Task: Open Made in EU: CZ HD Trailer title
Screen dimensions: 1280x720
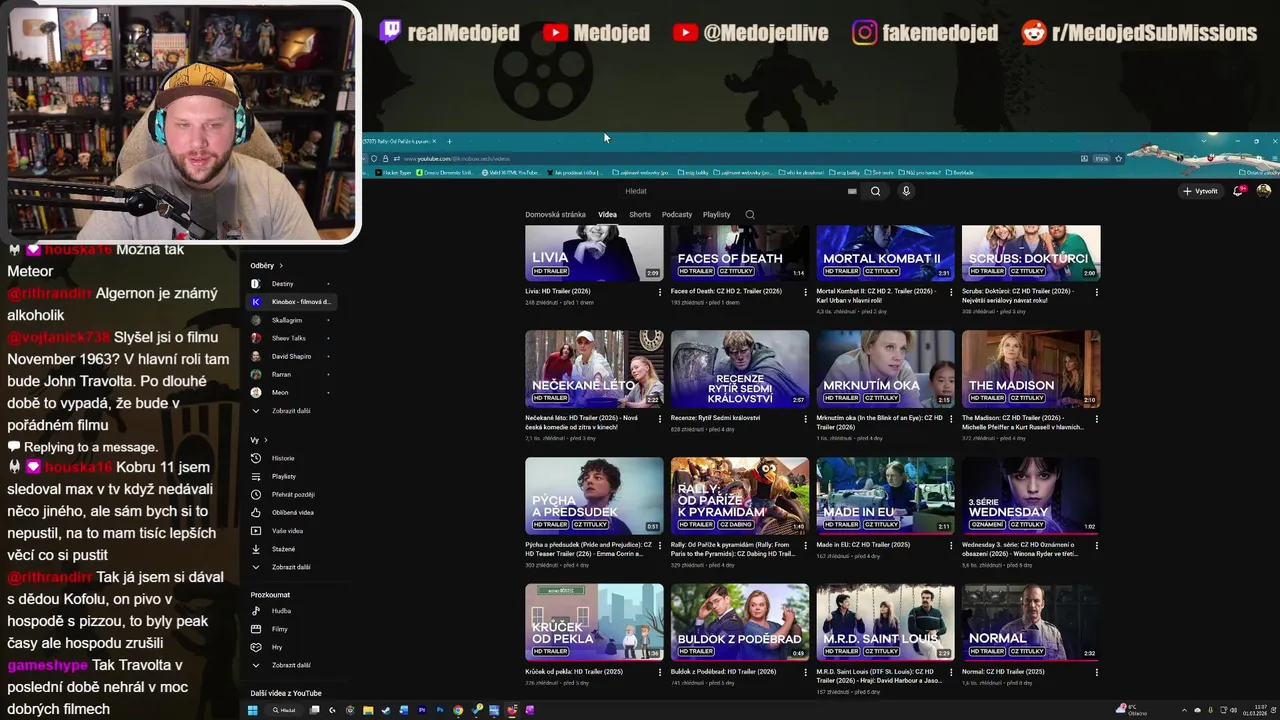Action: (863, 544)
